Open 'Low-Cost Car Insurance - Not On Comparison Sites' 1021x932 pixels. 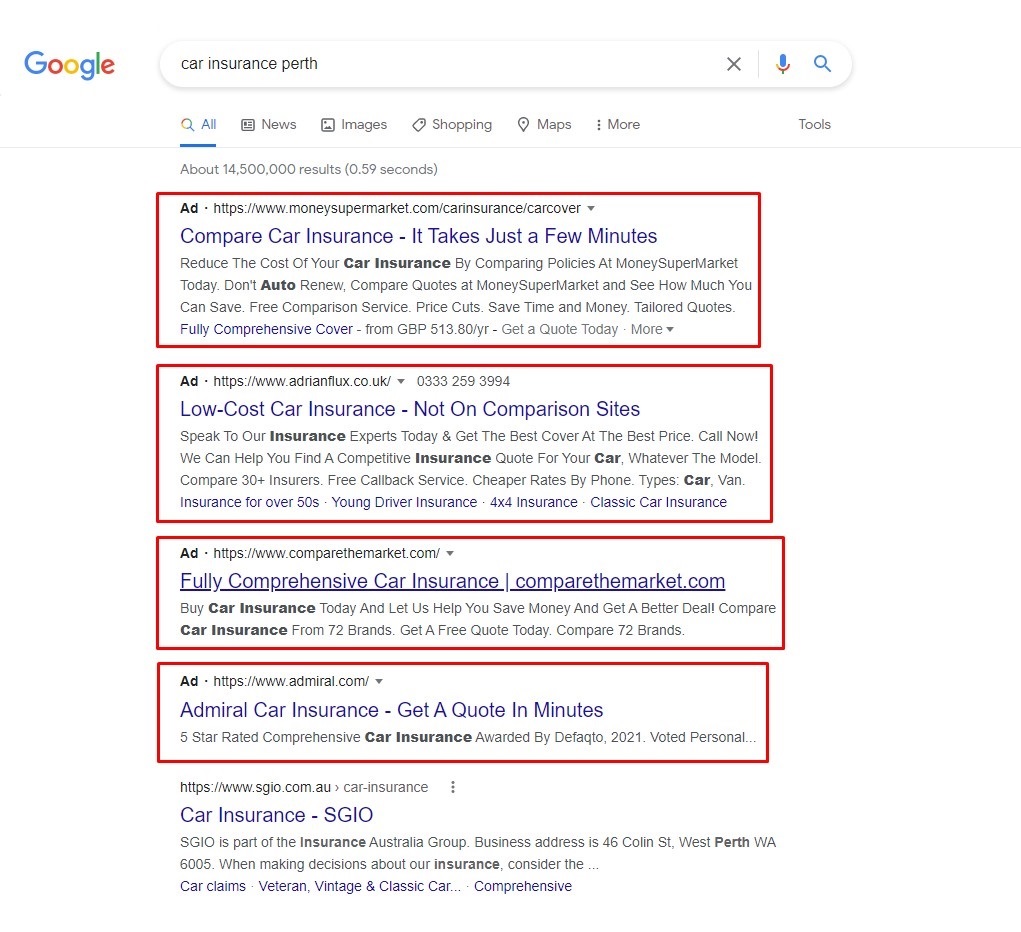[x=410, y=409]
